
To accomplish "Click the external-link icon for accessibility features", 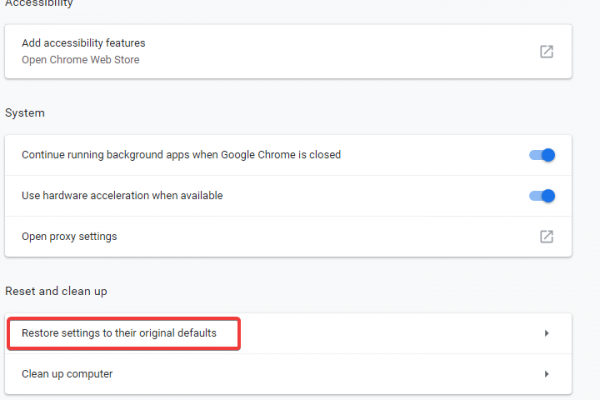I will tap(546, 52).
